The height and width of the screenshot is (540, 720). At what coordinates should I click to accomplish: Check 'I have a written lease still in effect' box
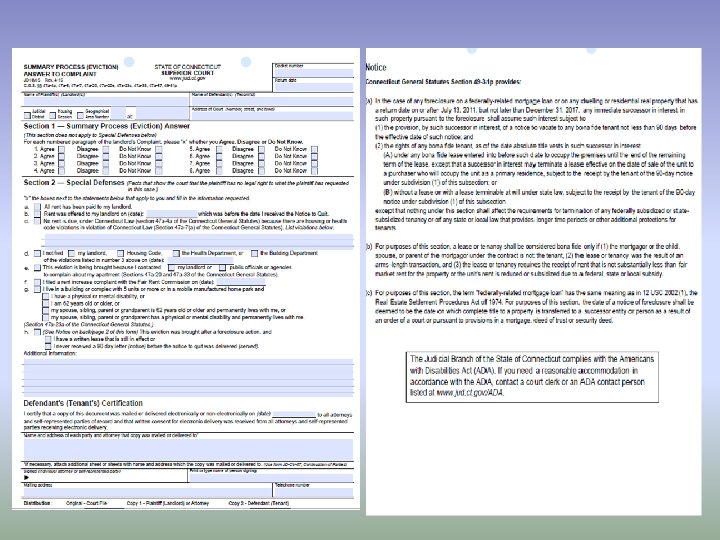[48, 339]
